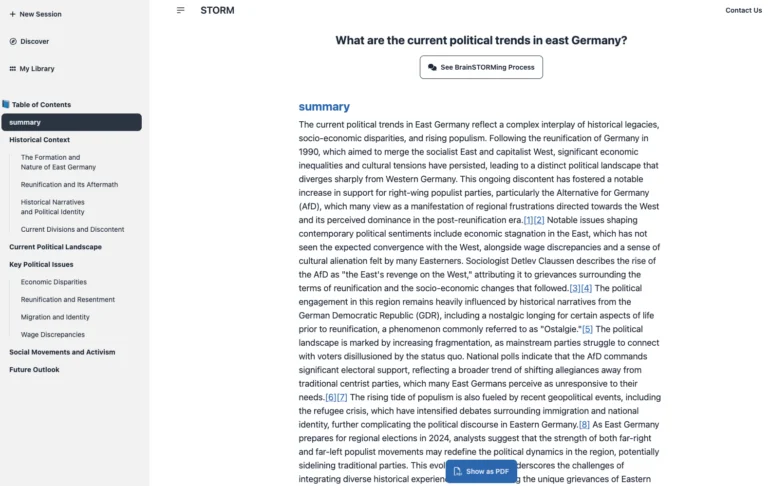Click the My Library grid icon
The height and width of the screenshot is (486, 770).
(13, 69)
